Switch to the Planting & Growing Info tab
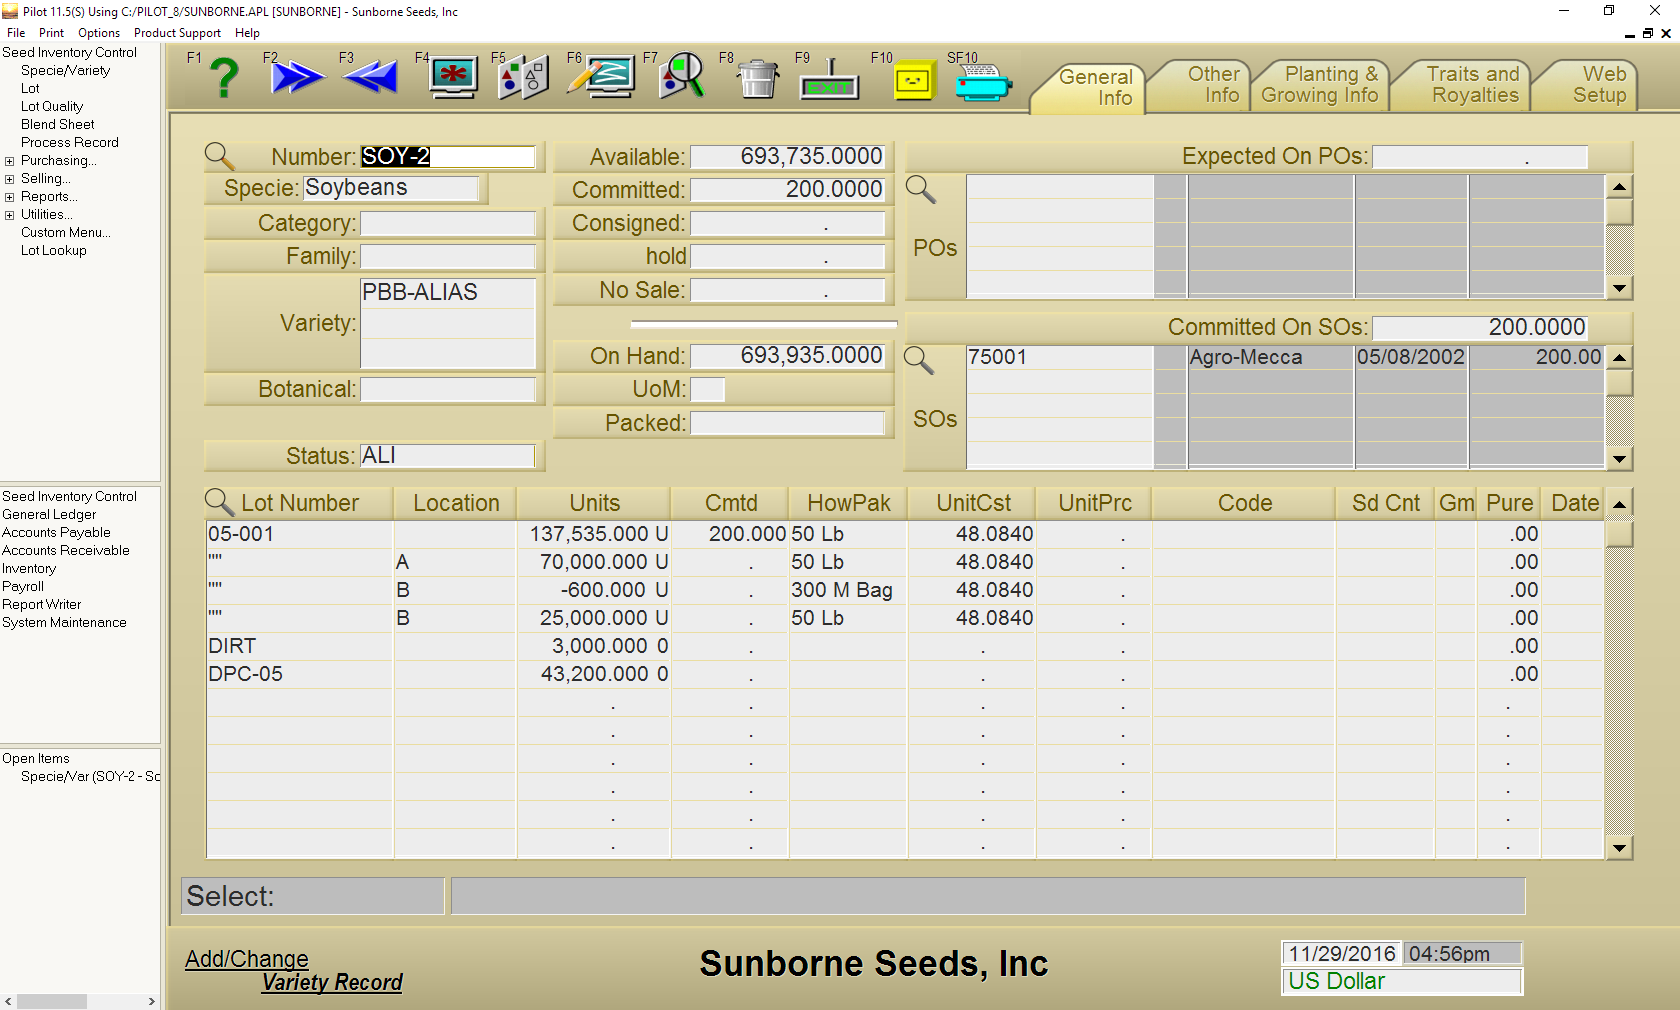This screenshot has height=1010, width=1680. pyautogui.click(x=1319, y=85)
